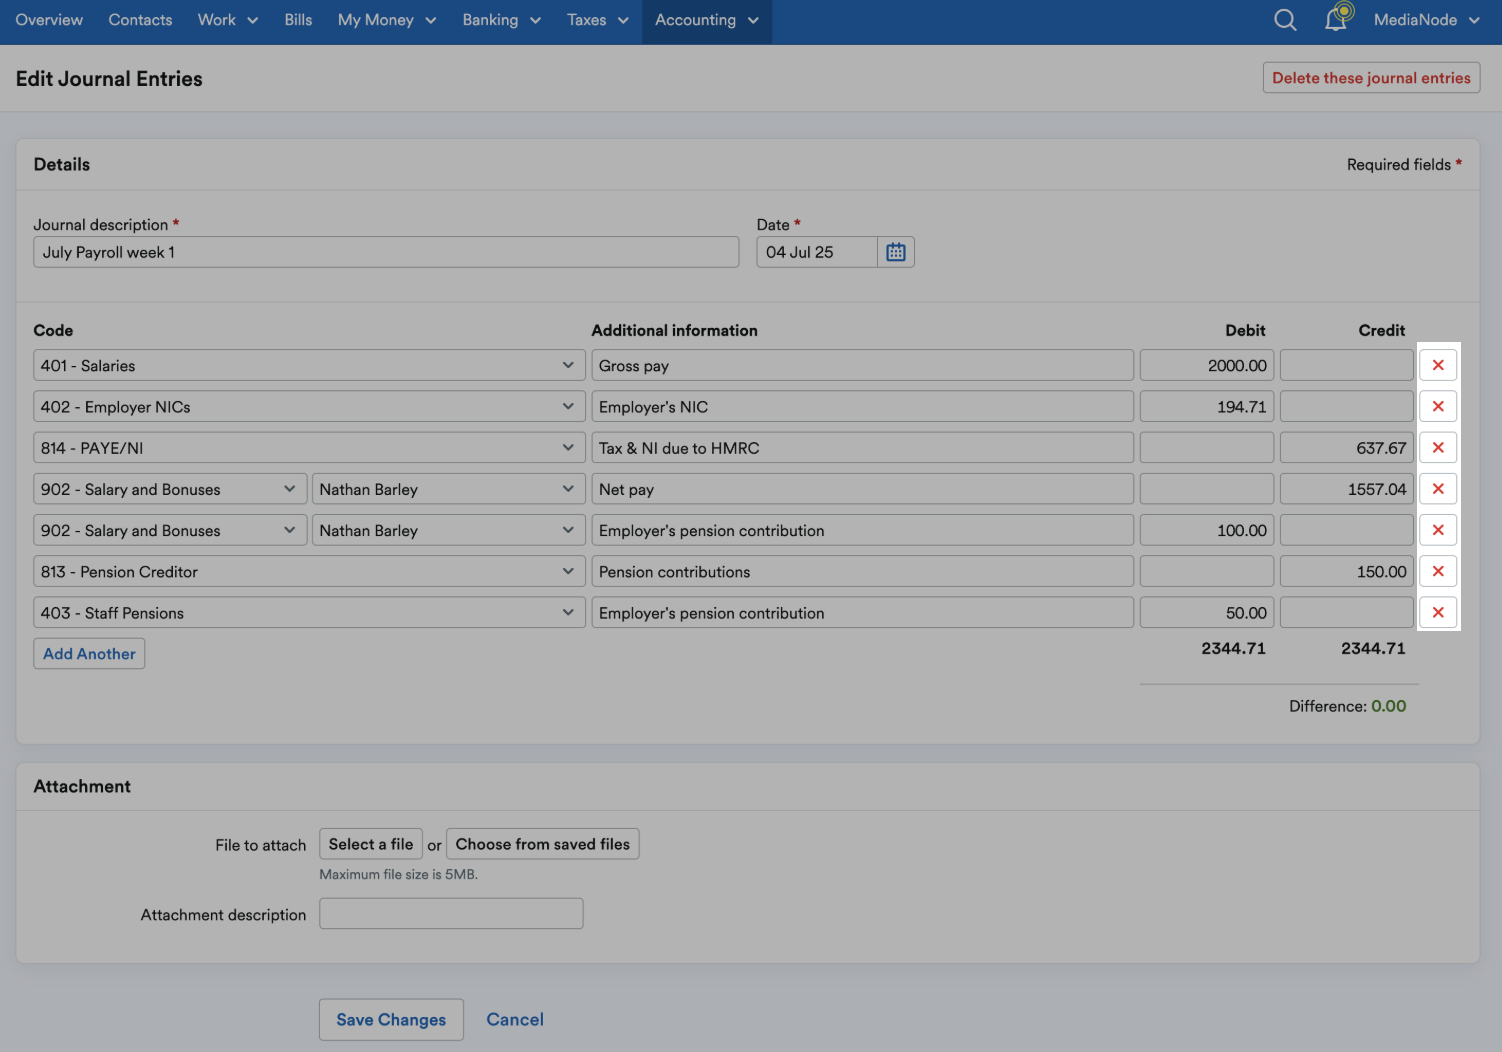Expand the Accounting menu
The height and width of the screenshot is (1052, 1502).
click(707, 20)
